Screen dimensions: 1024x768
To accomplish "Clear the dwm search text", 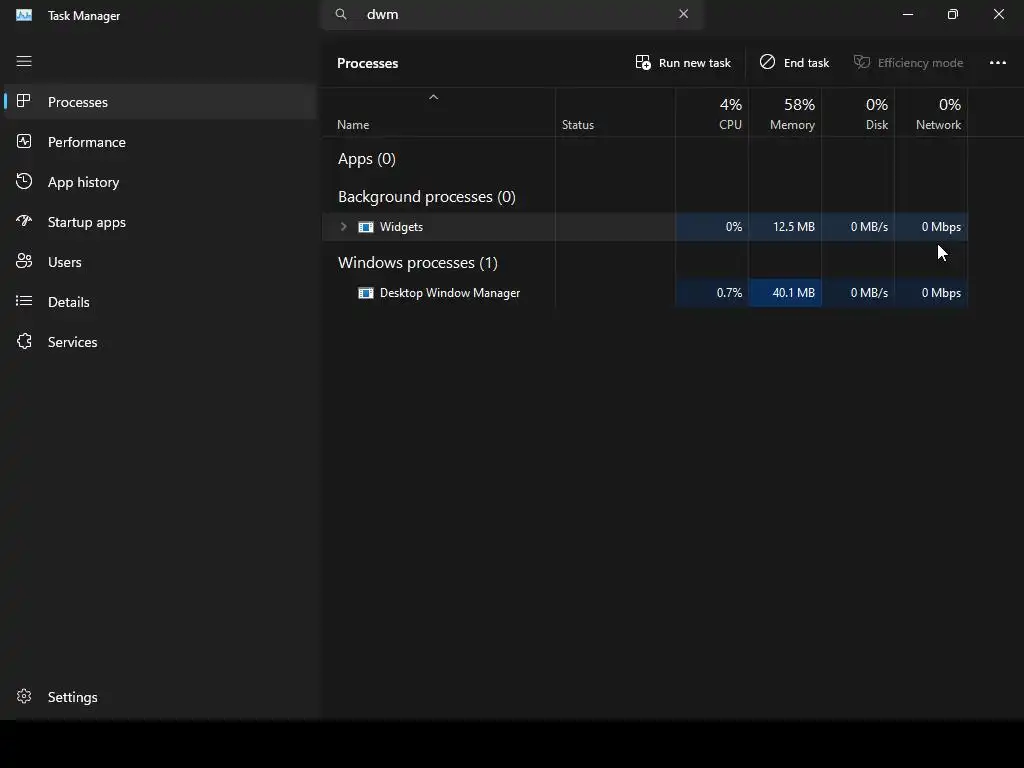I will click(x=683, y=14).
